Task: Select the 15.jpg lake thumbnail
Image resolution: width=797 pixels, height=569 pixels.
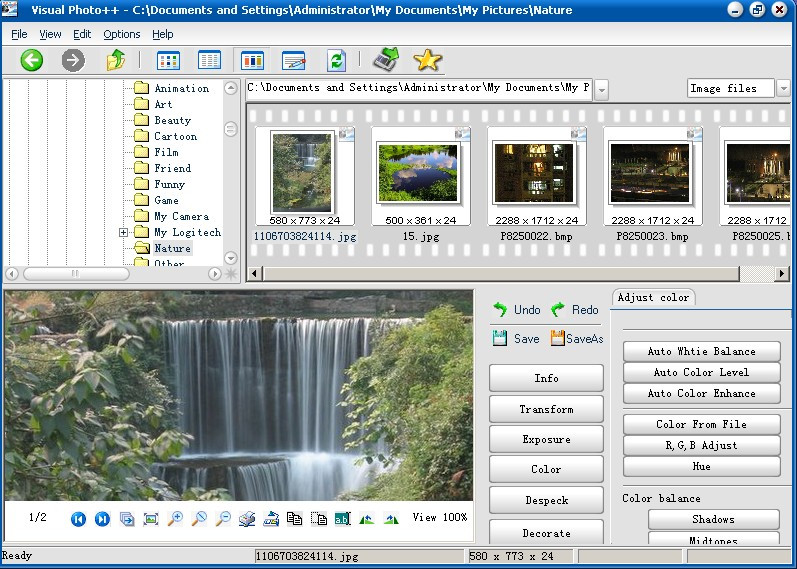Action: click(x=418, y=172)
